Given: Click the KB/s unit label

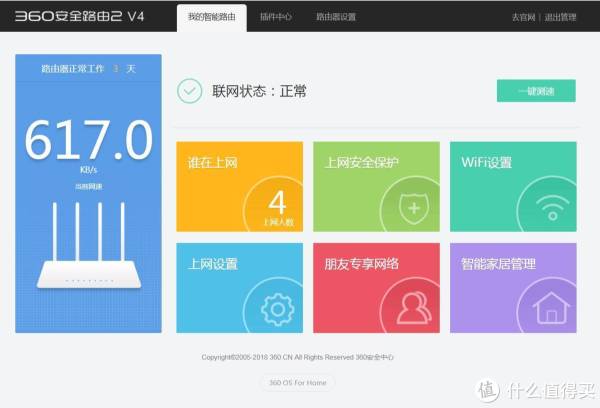Looking at the screenshot, I should click(89, 170).
